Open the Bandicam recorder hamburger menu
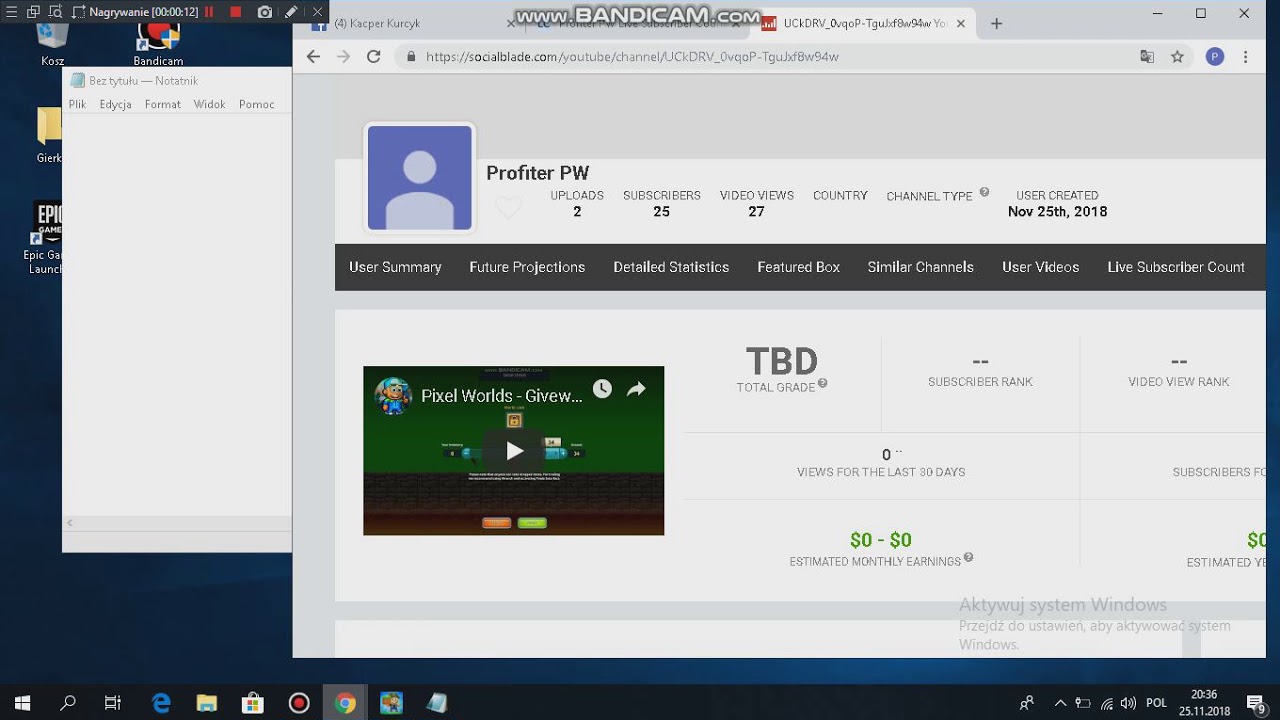 pyautogui.click(x=11, y=12)
